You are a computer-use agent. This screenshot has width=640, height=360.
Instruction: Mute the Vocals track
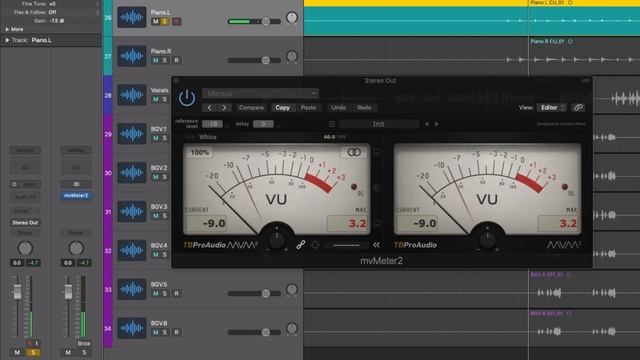click(x=156, y=99)
